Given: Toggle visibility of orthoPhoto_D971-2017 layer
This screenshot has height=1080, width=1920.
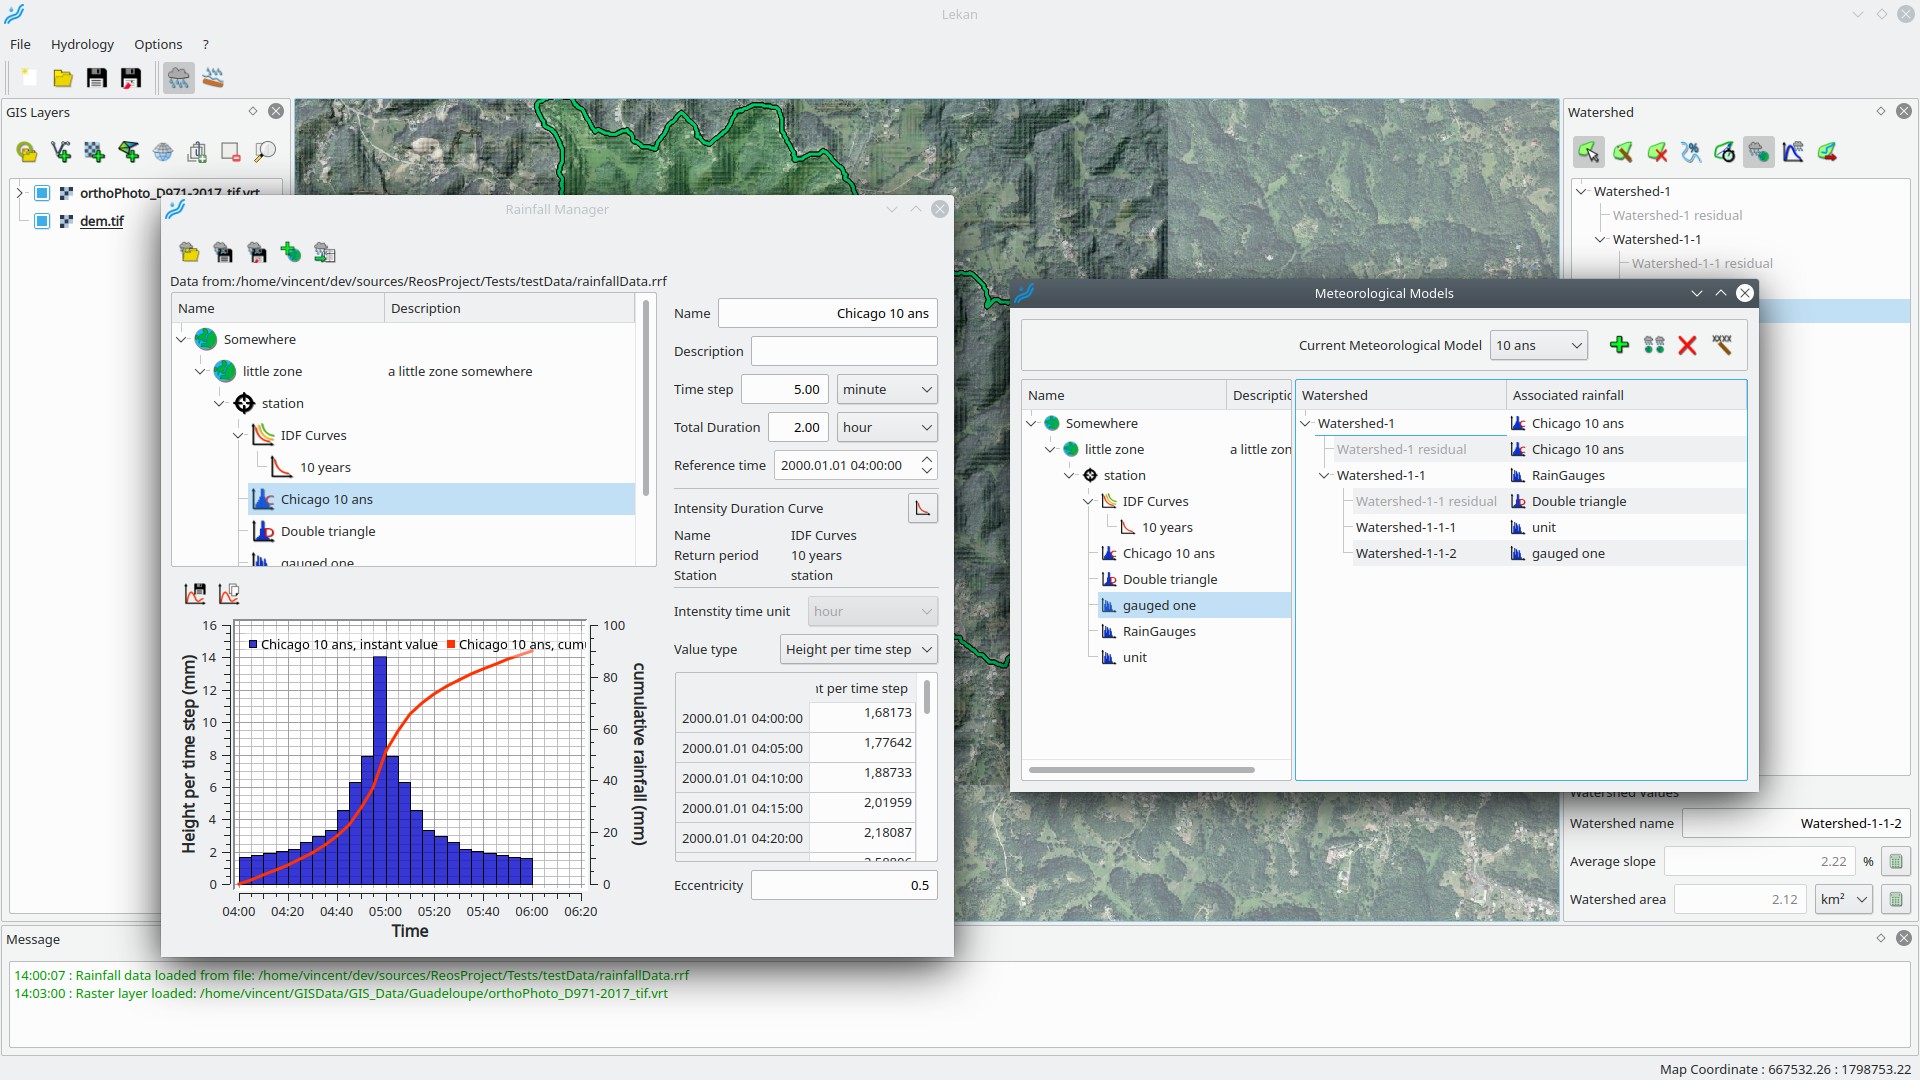Looking at the screenshot, I should coord(42,193).
